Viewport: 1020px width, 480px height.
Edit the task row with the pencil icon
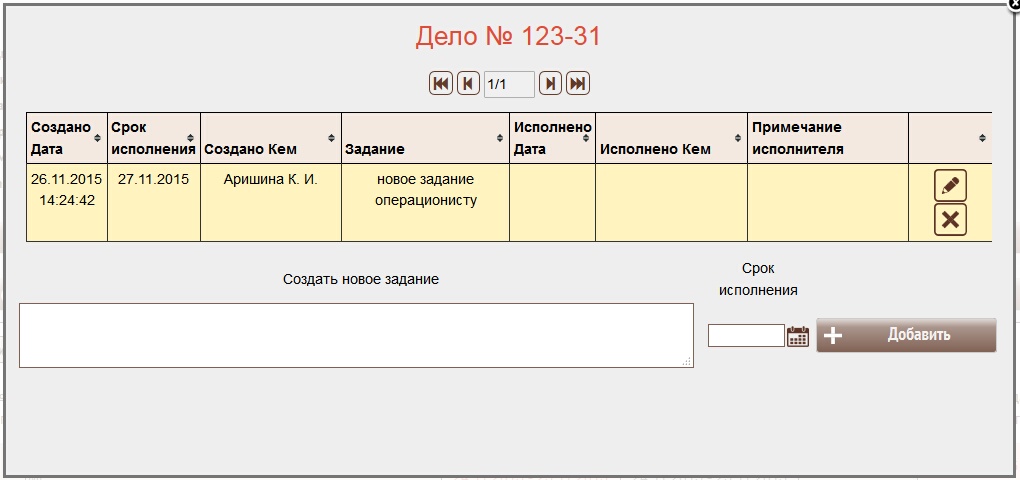pyautogui.click(x=950, y=186)
